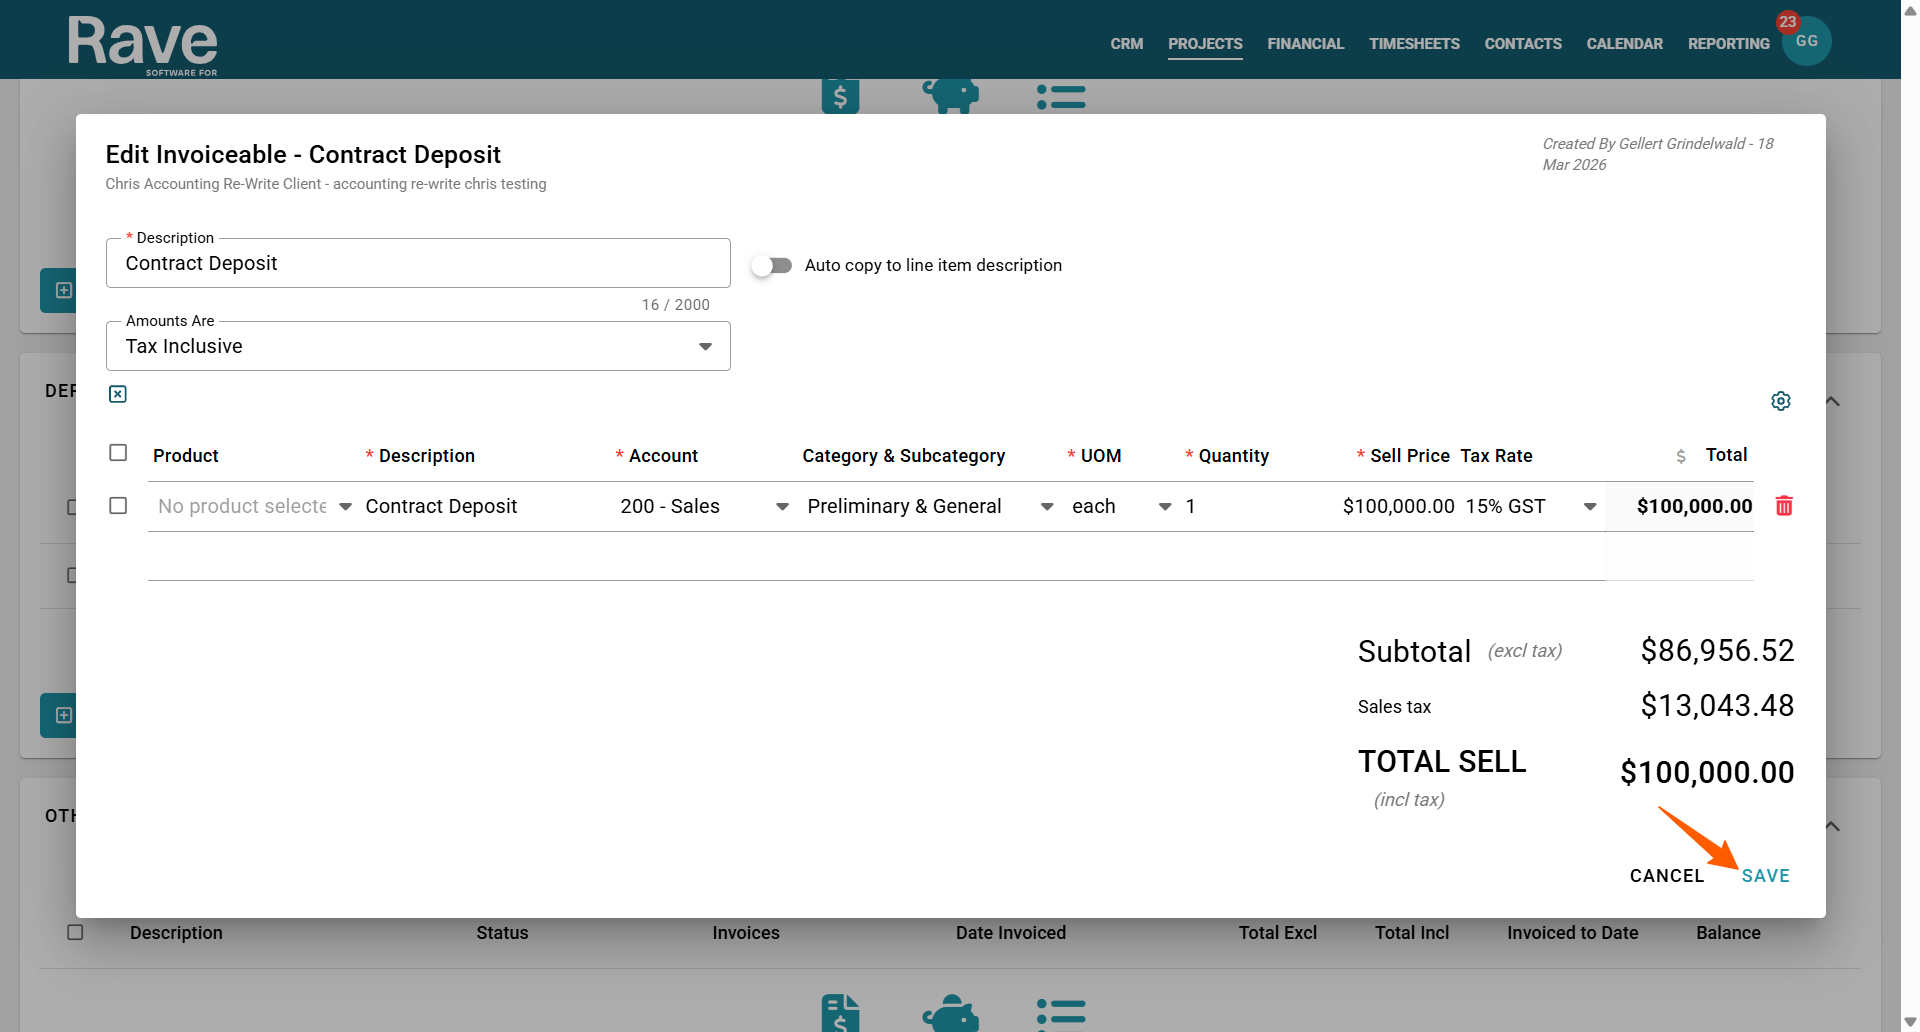Click the Balance column header
This screenshot has width=1920, height=1032.
coord(1728,933)
